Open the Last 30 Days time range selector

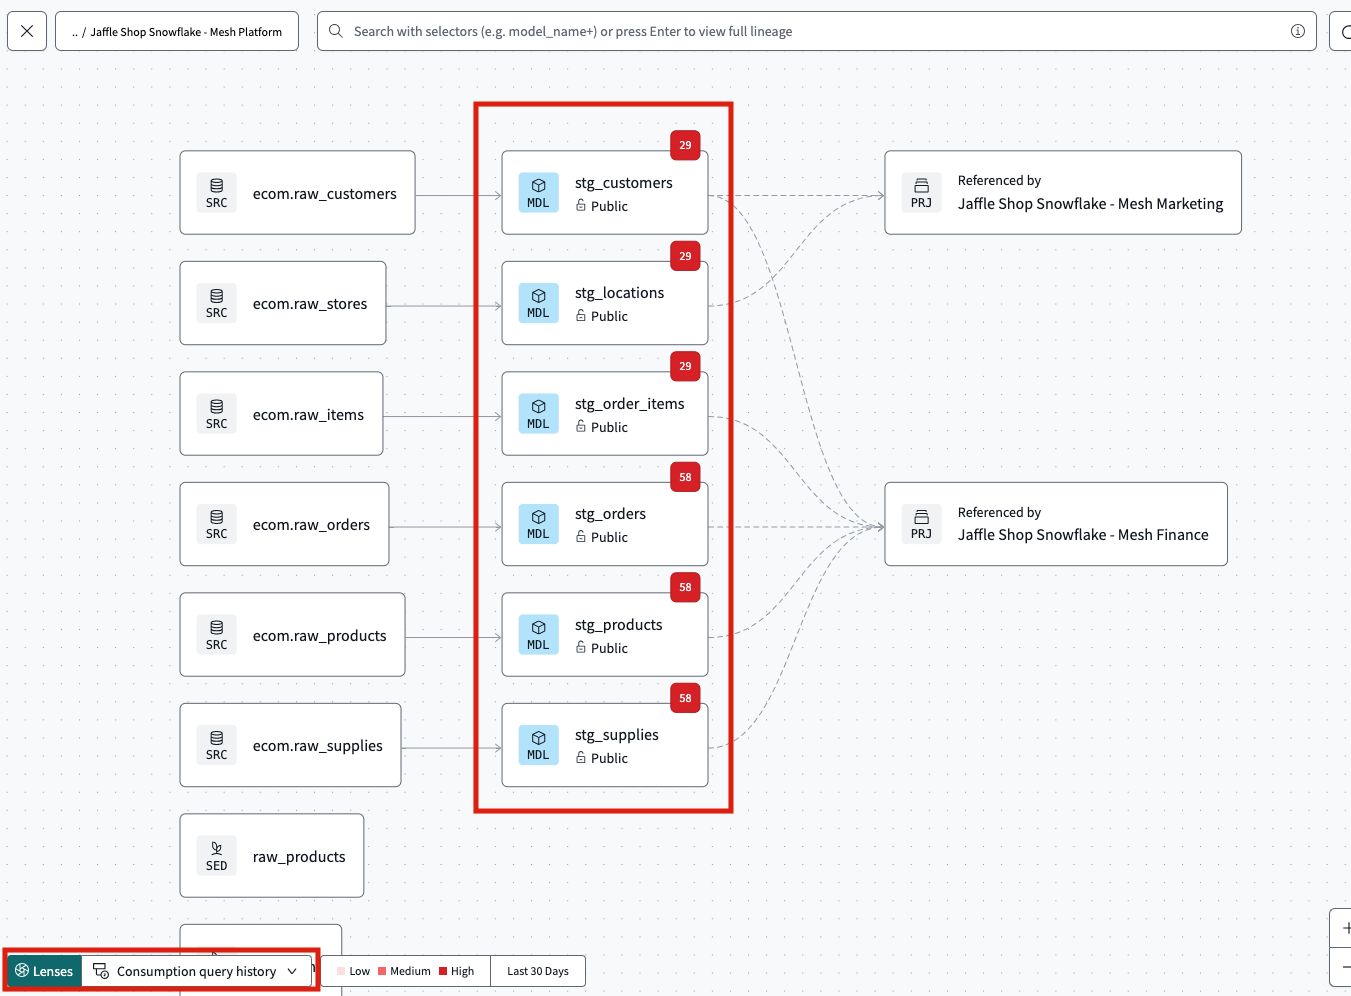pyautogui.click(x=537, y=970)
